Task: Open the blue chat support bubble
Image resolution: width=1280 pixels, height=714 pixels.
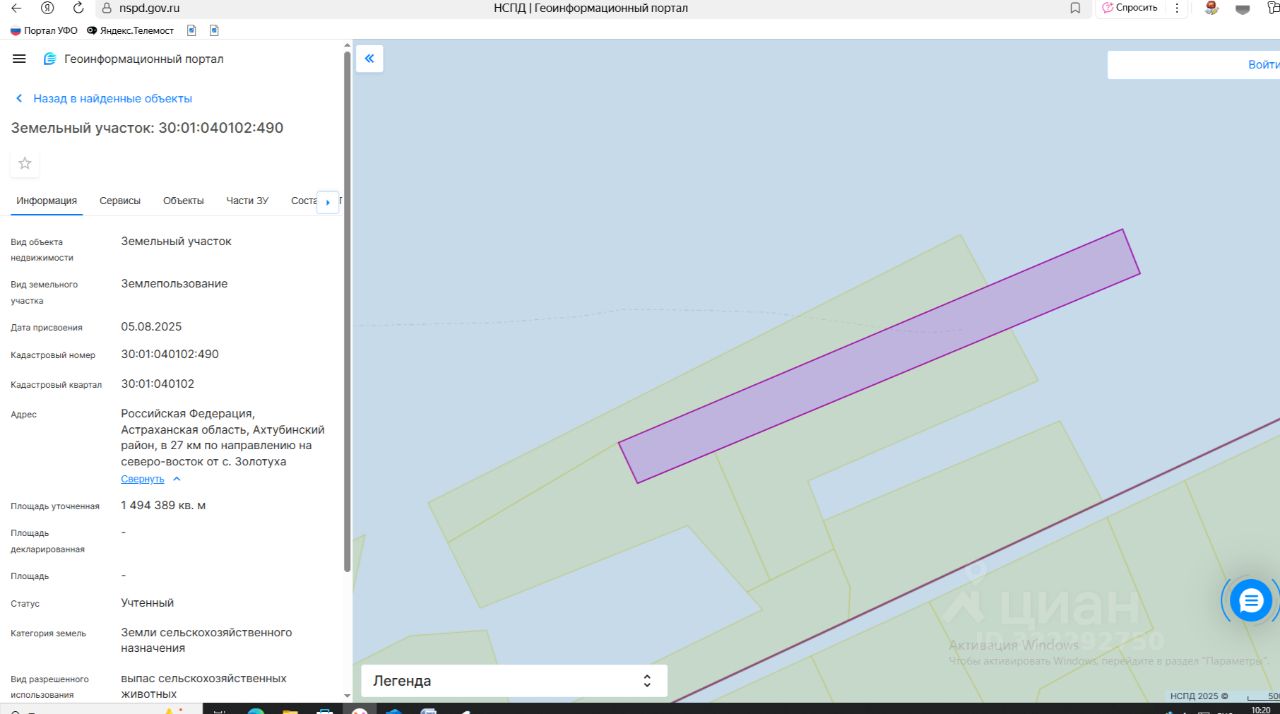Action: pyautogui.click(x=1251, y=601)
